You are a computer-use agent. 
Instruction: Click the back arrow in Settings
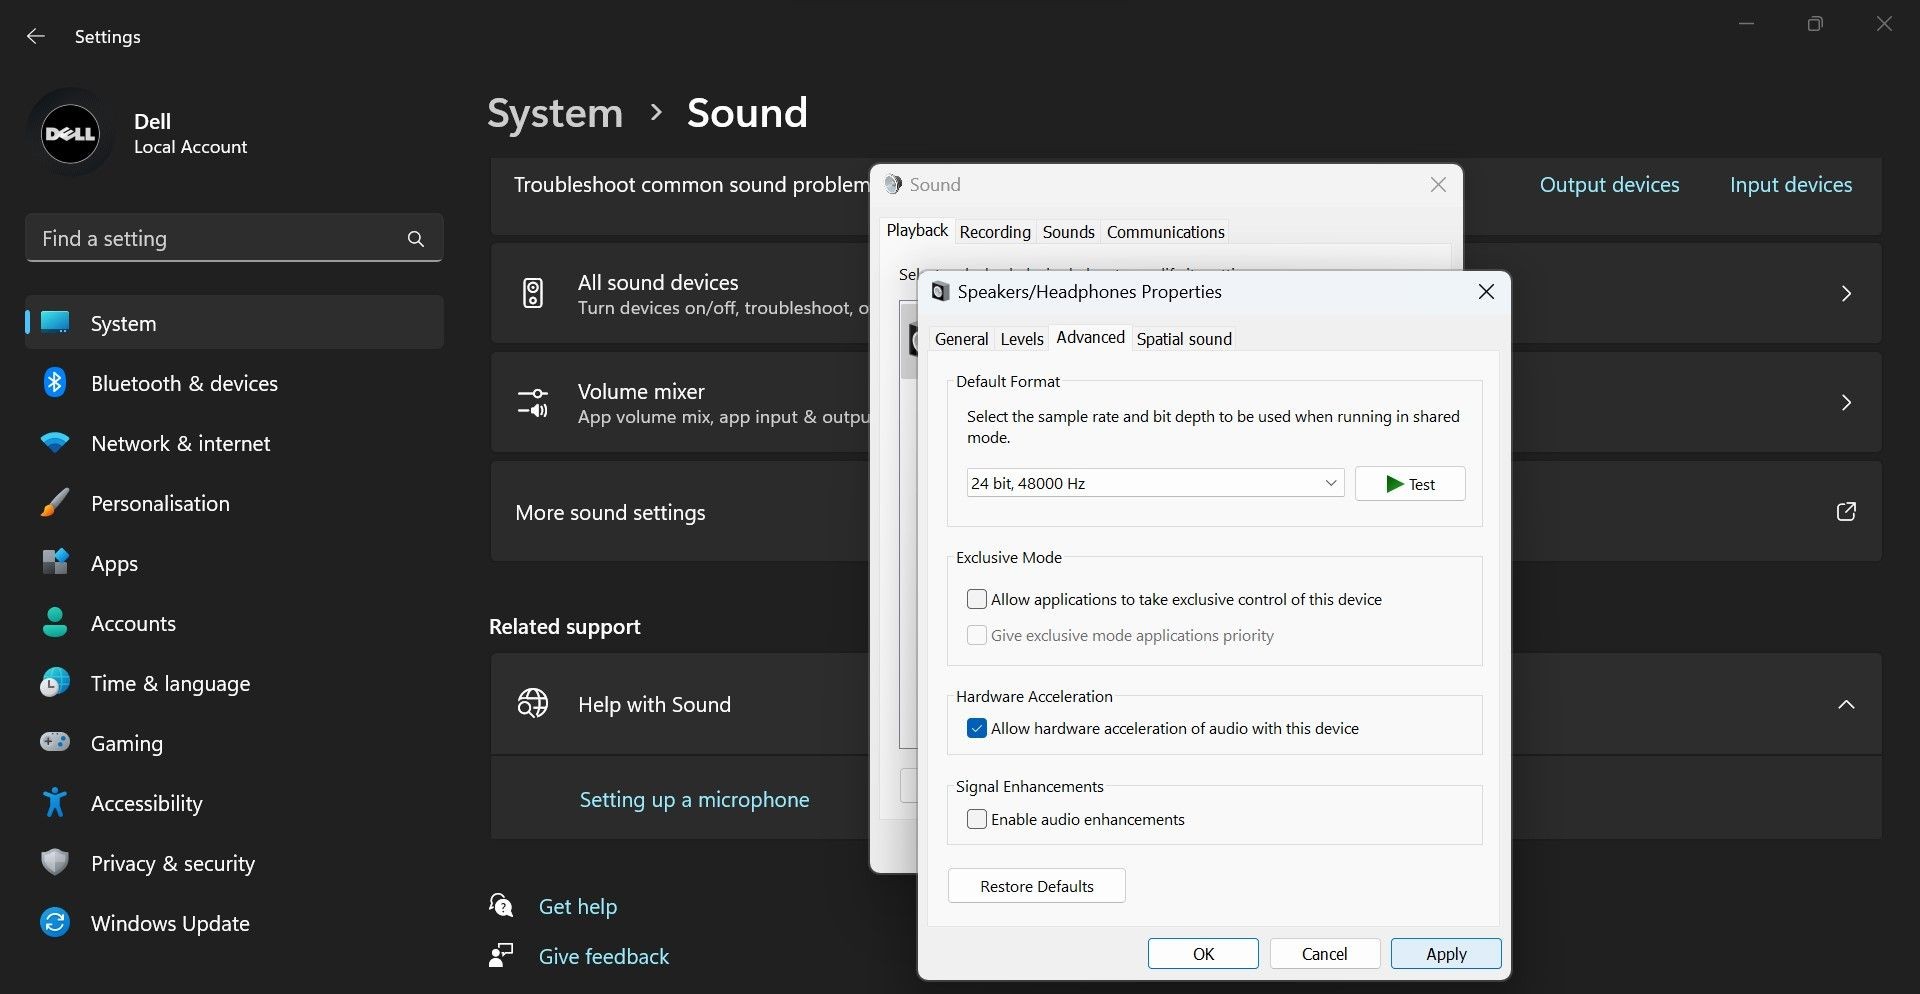click(x=36, y=36)
